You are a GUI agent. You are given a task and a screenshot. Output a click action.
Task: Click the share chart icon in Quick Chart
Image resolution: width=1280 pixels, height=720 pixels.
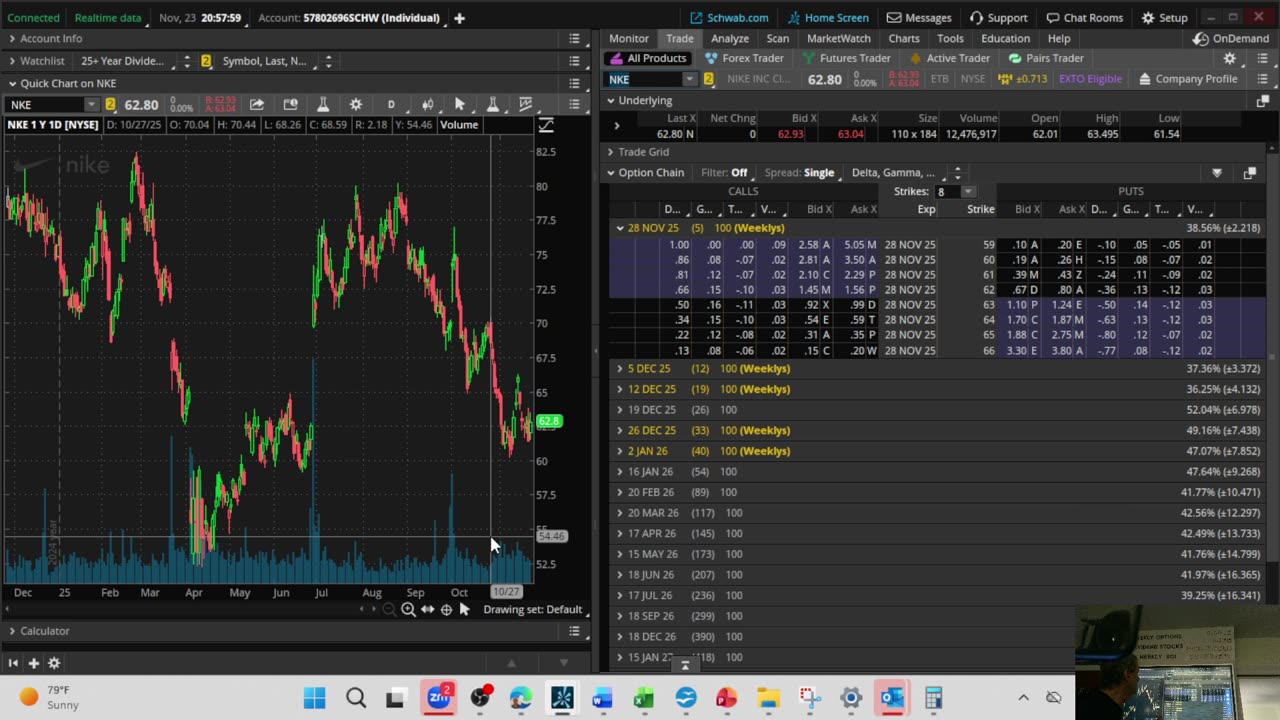tap(257, 104)
